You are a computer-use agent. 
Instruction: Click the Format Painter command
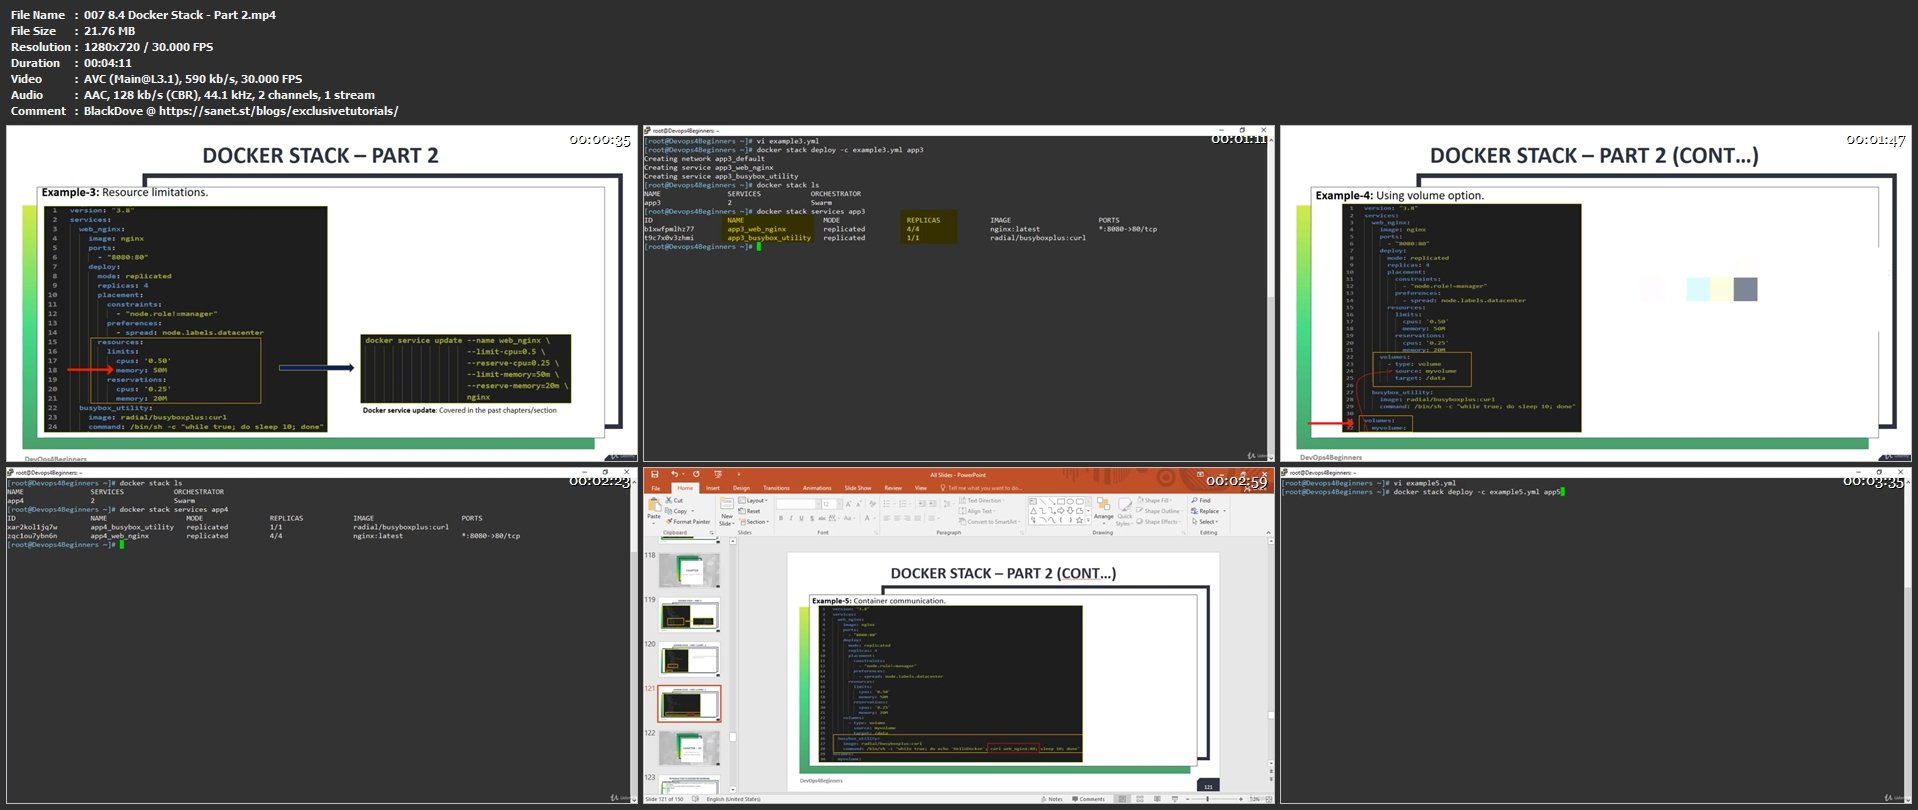[688, 521]
